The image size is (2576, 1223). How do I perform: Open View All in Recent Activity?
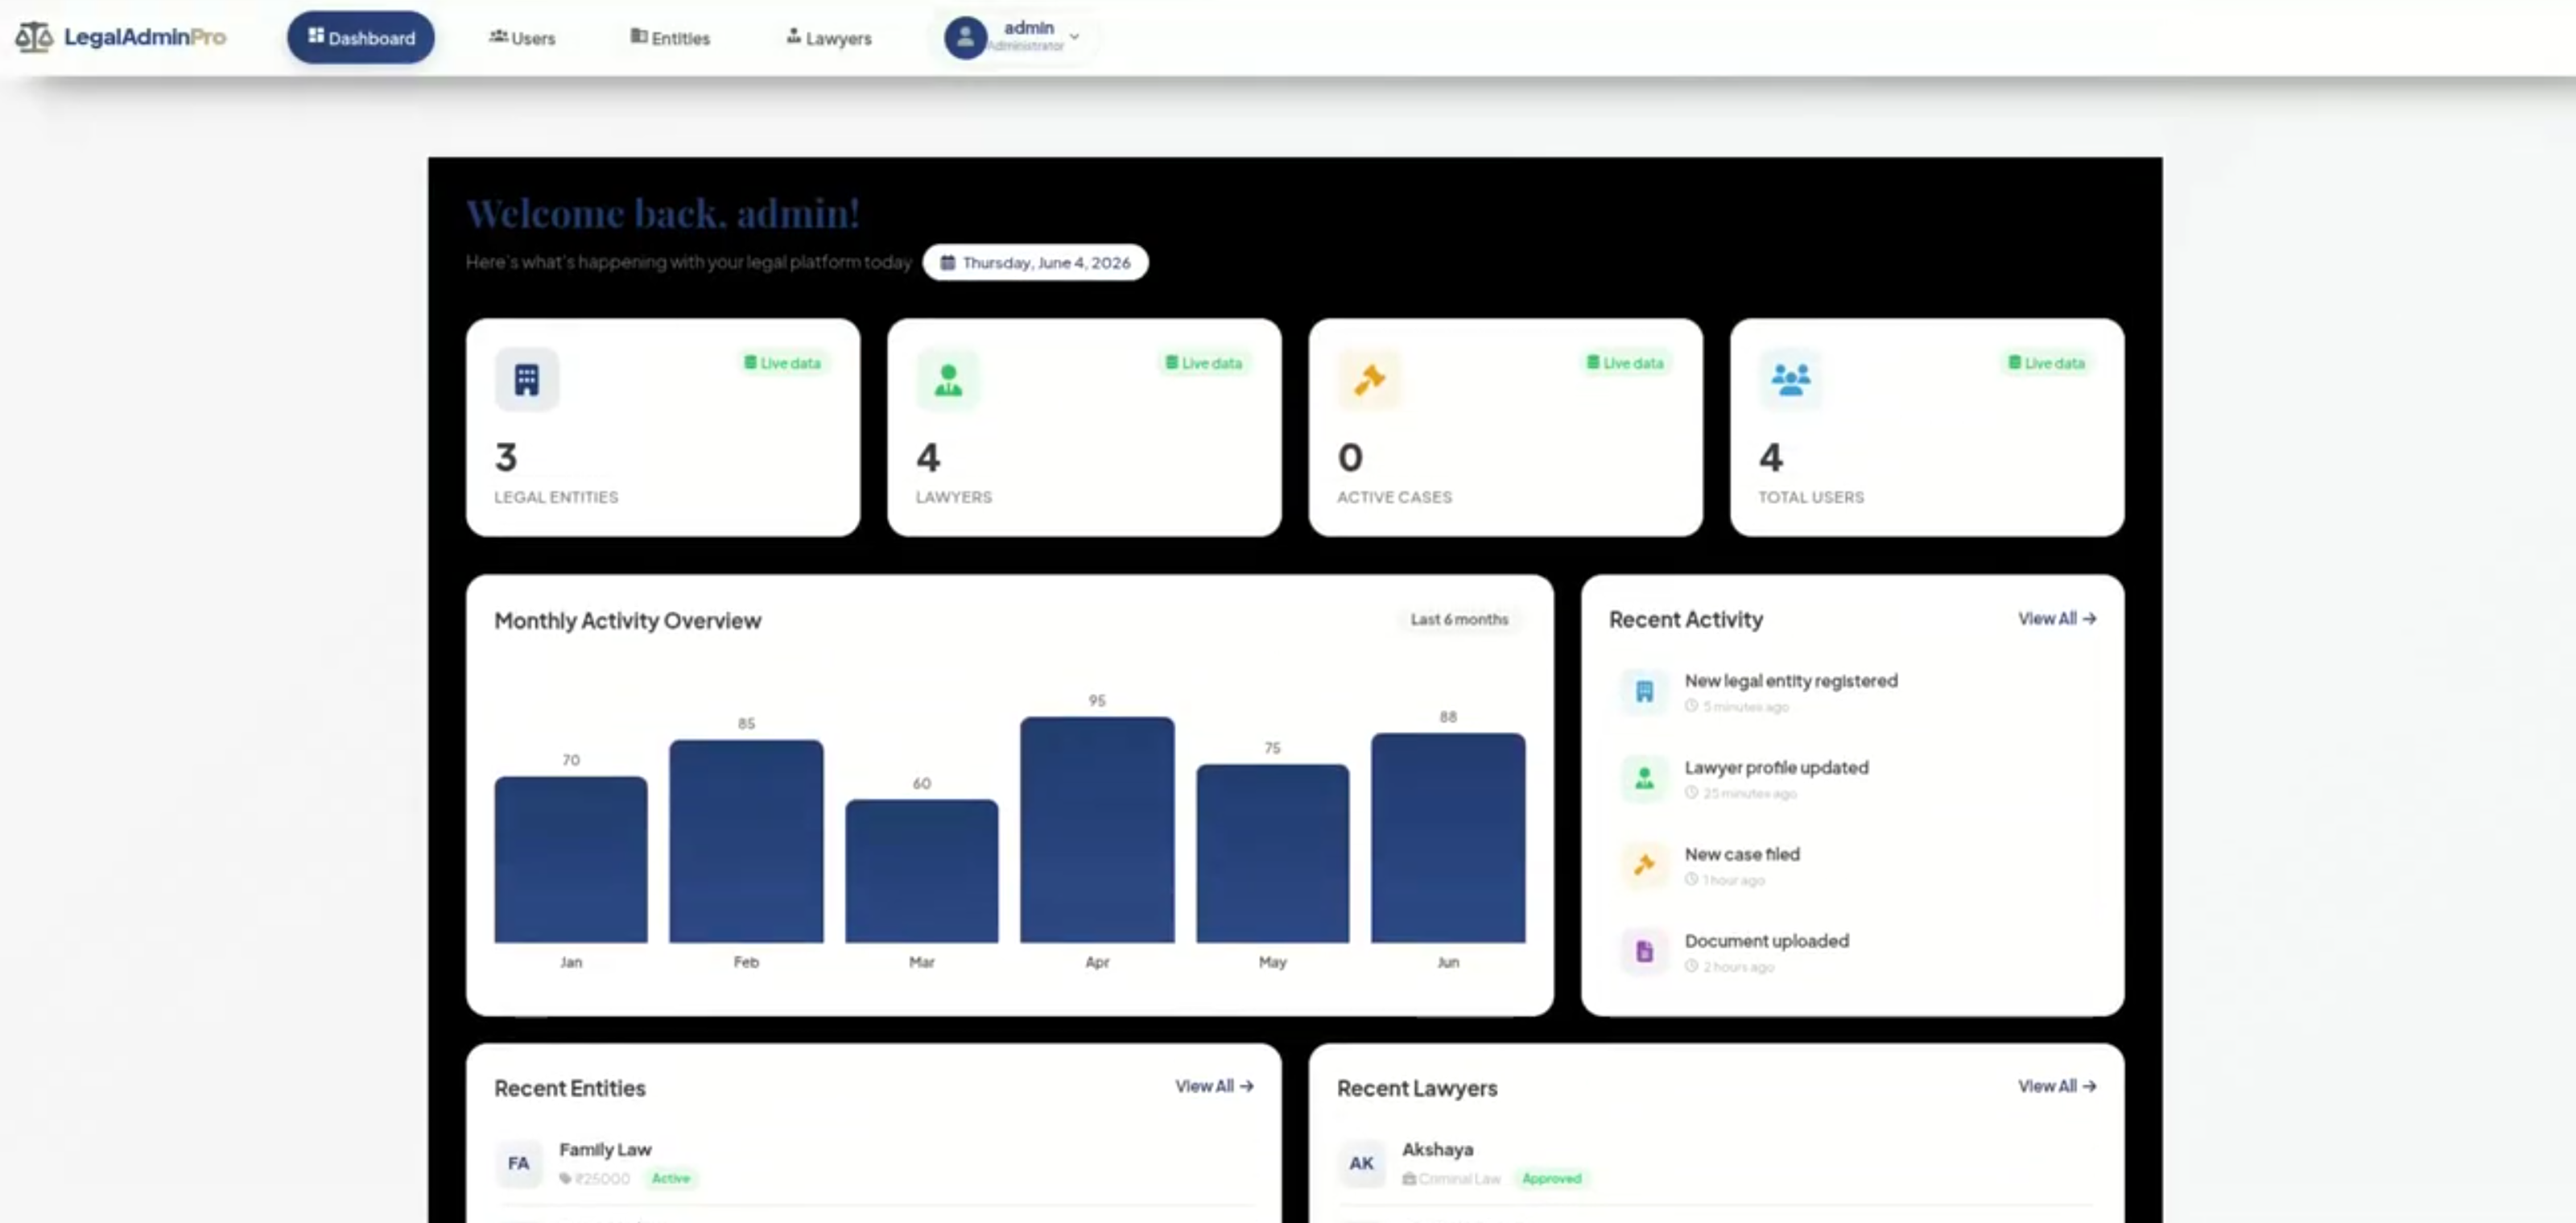click(2056, 619)
